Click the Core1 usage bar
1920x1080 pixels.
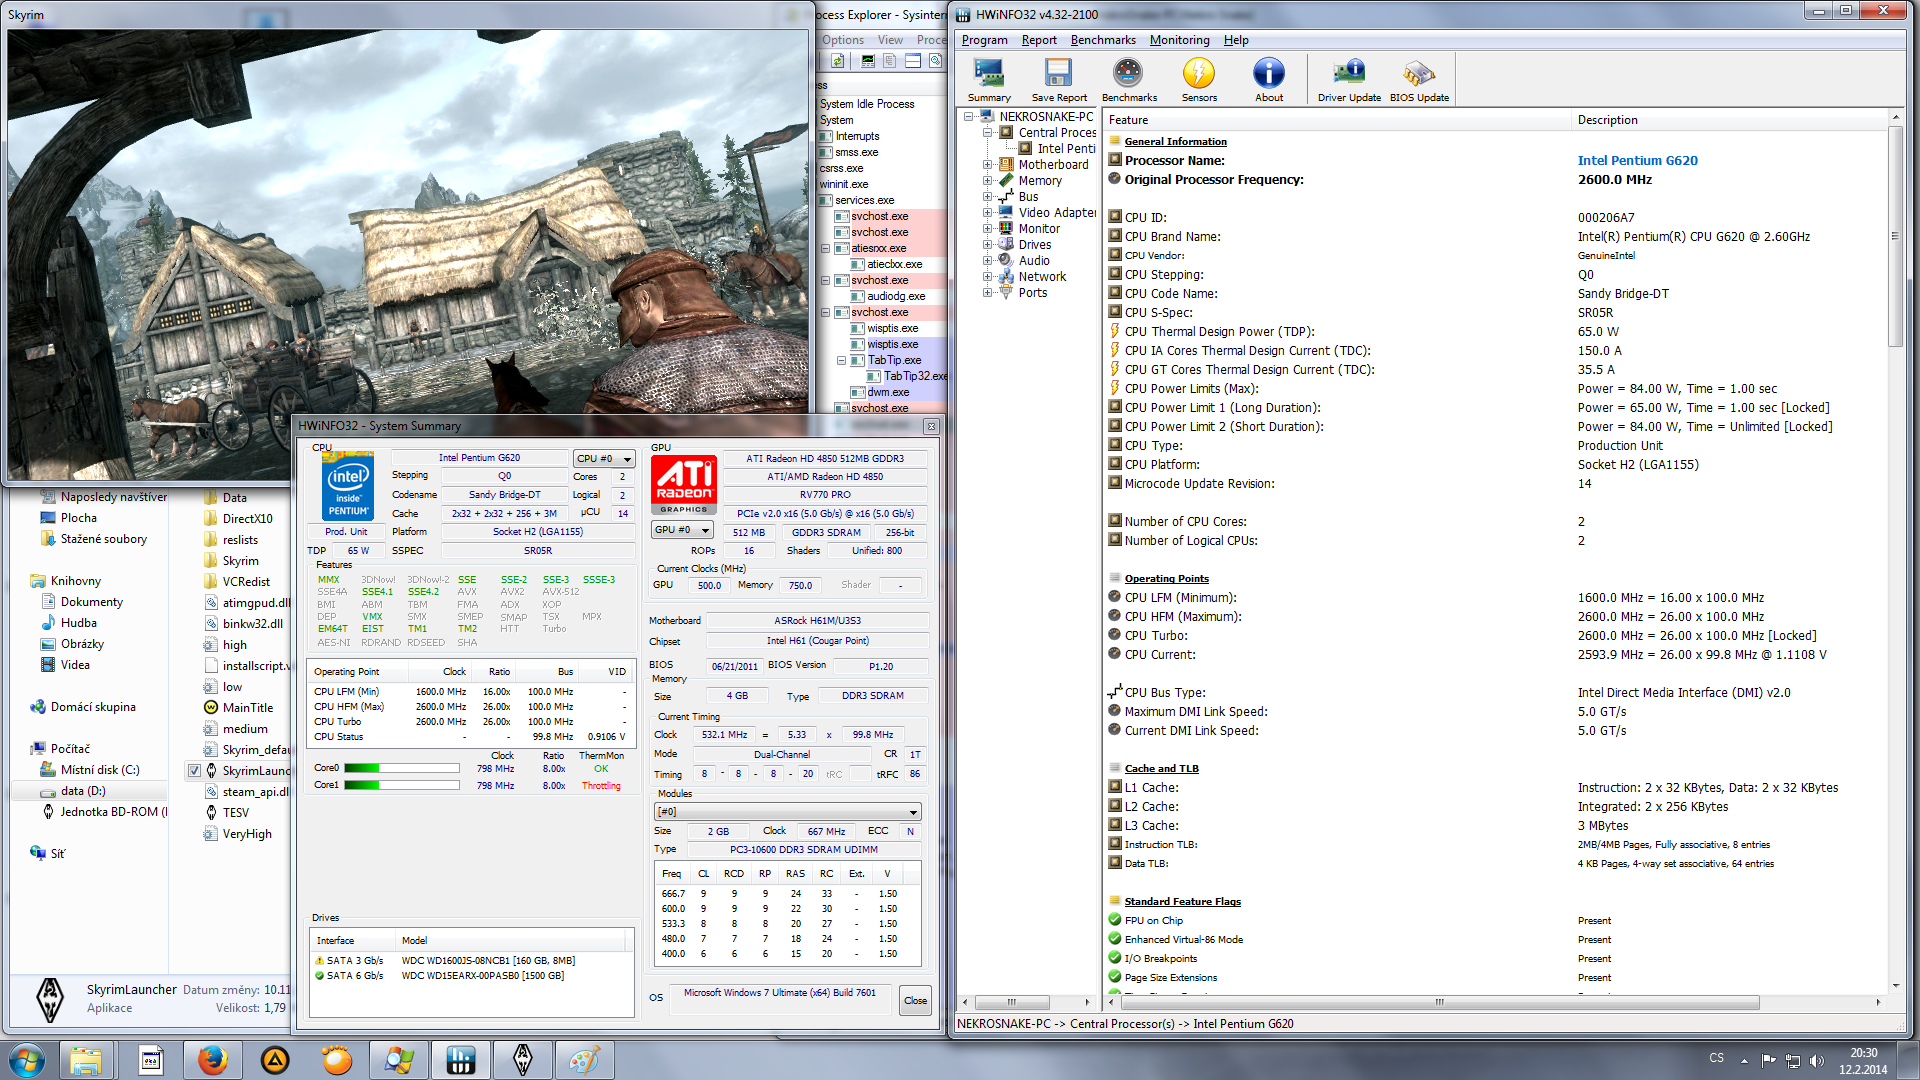(x=401, y=786)
